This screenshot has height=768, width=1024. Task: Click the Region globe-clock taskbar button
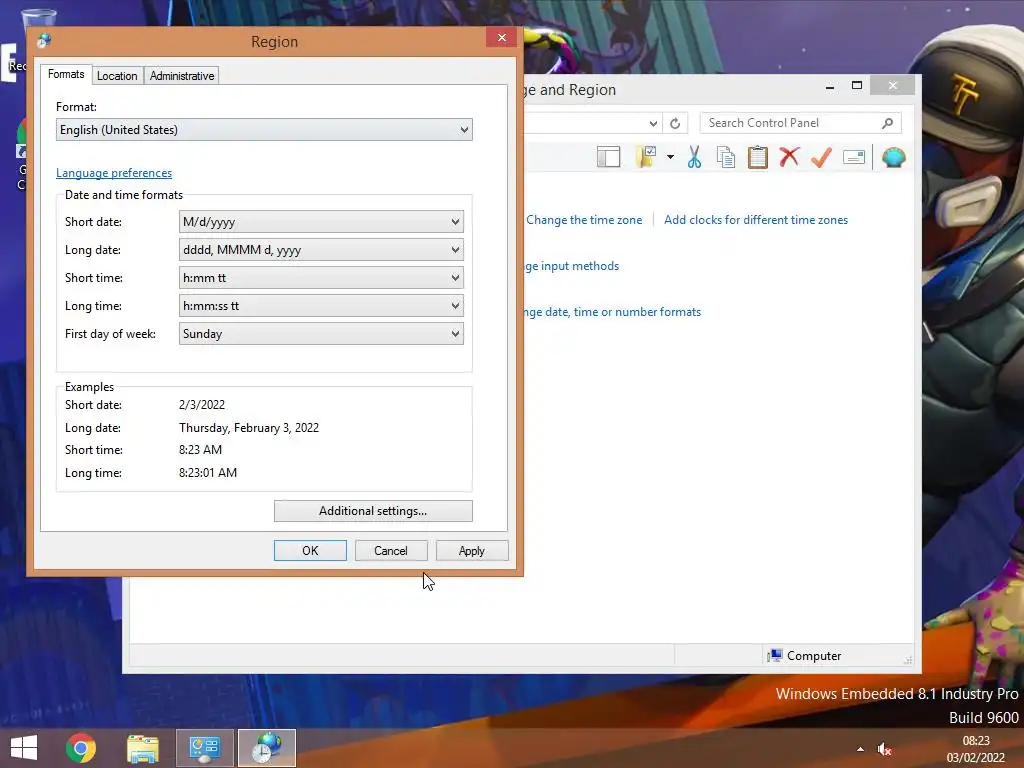coord(266,748)
